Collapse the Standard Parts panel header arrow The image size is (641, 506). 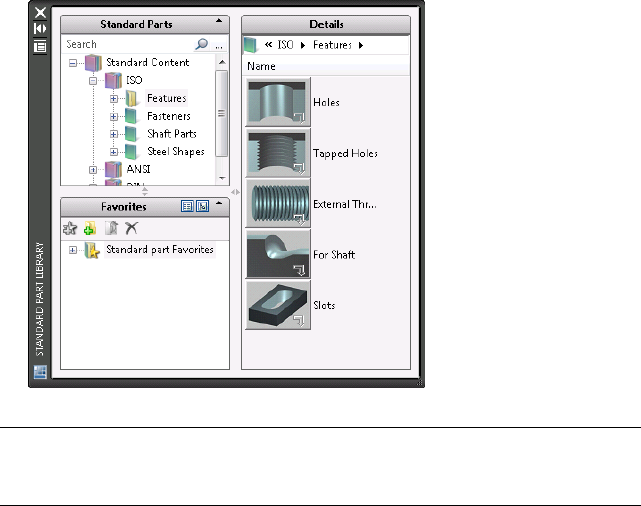coord(219,20)
